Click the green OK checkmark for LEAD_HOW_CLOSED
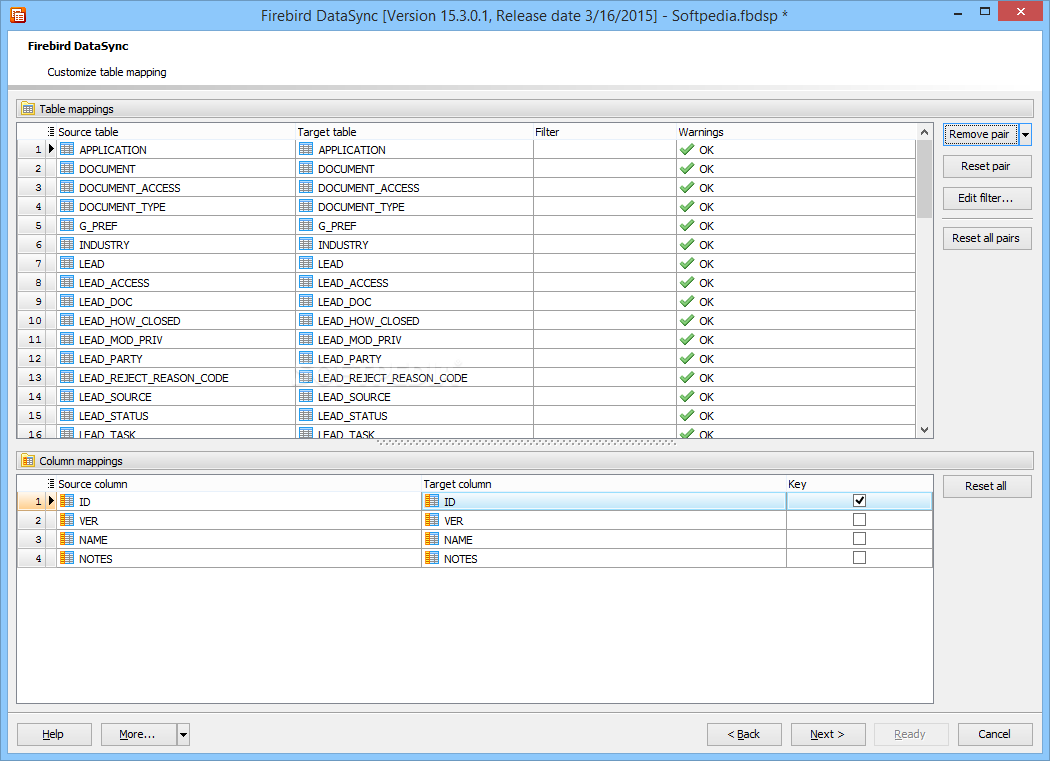Image resolution: width=1050 pixels, height=761 pixels. click(686, 320)
